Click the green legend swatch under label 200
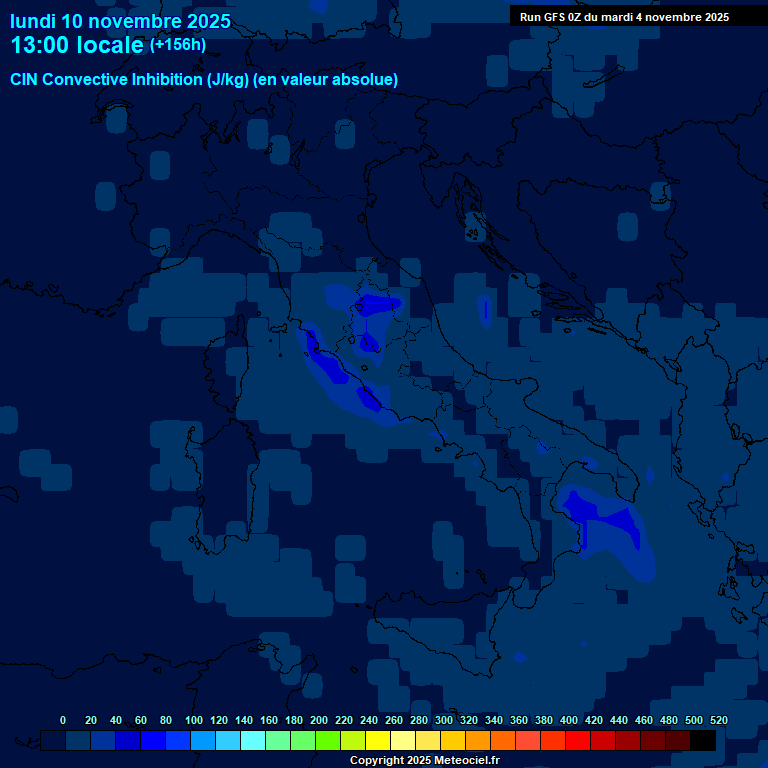Image resolution: width=768 pixels, height=768 pixels. (x=329, y=740)
